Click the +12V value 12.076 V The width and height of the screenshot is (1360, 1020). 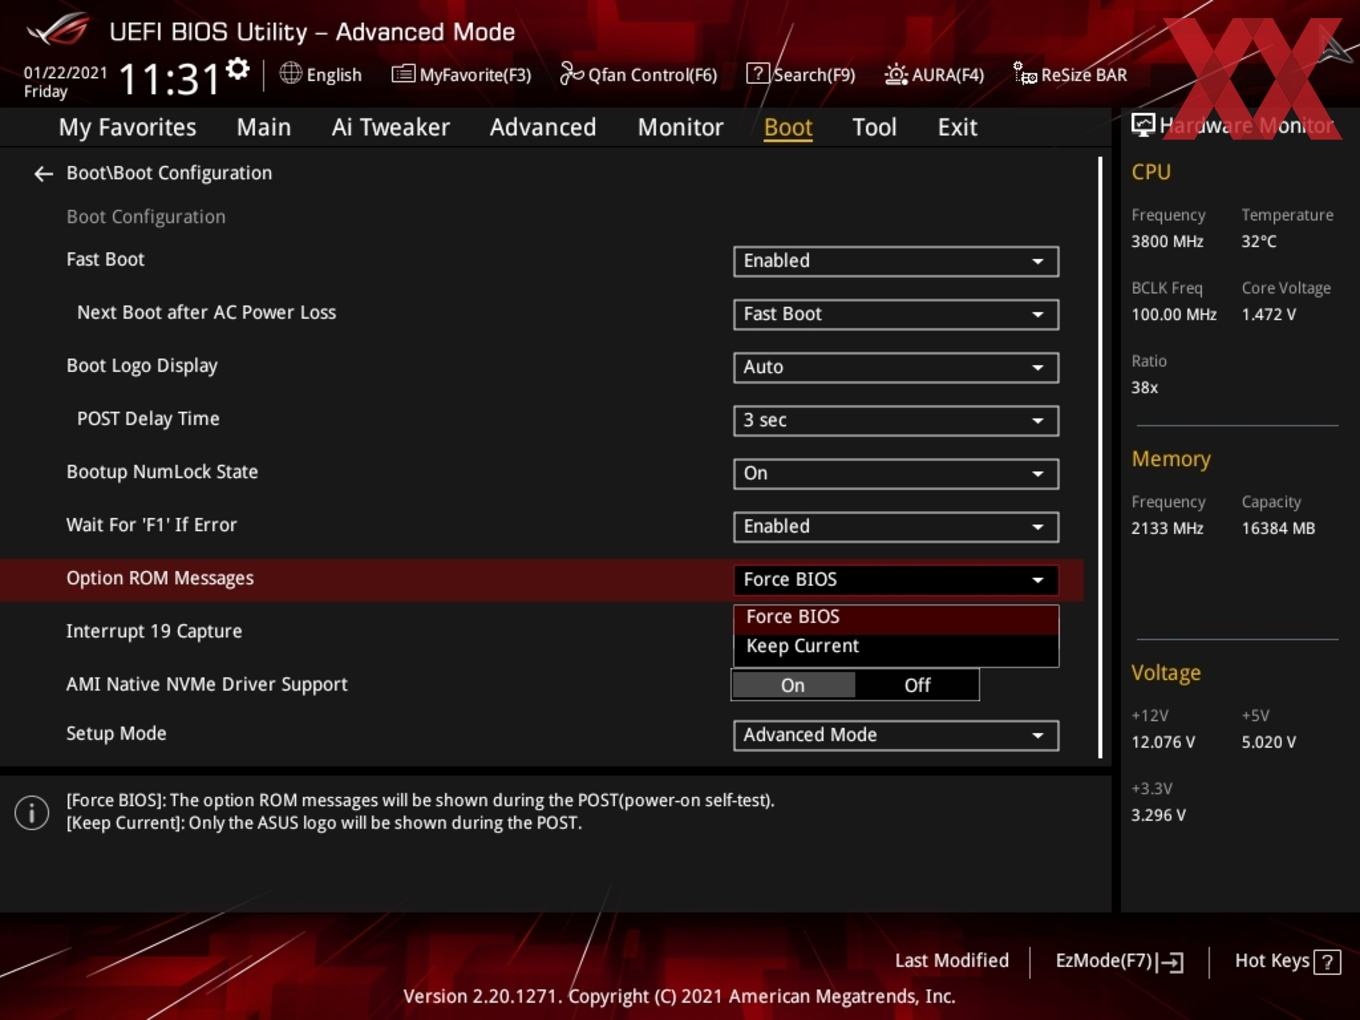pos(1163,742)
